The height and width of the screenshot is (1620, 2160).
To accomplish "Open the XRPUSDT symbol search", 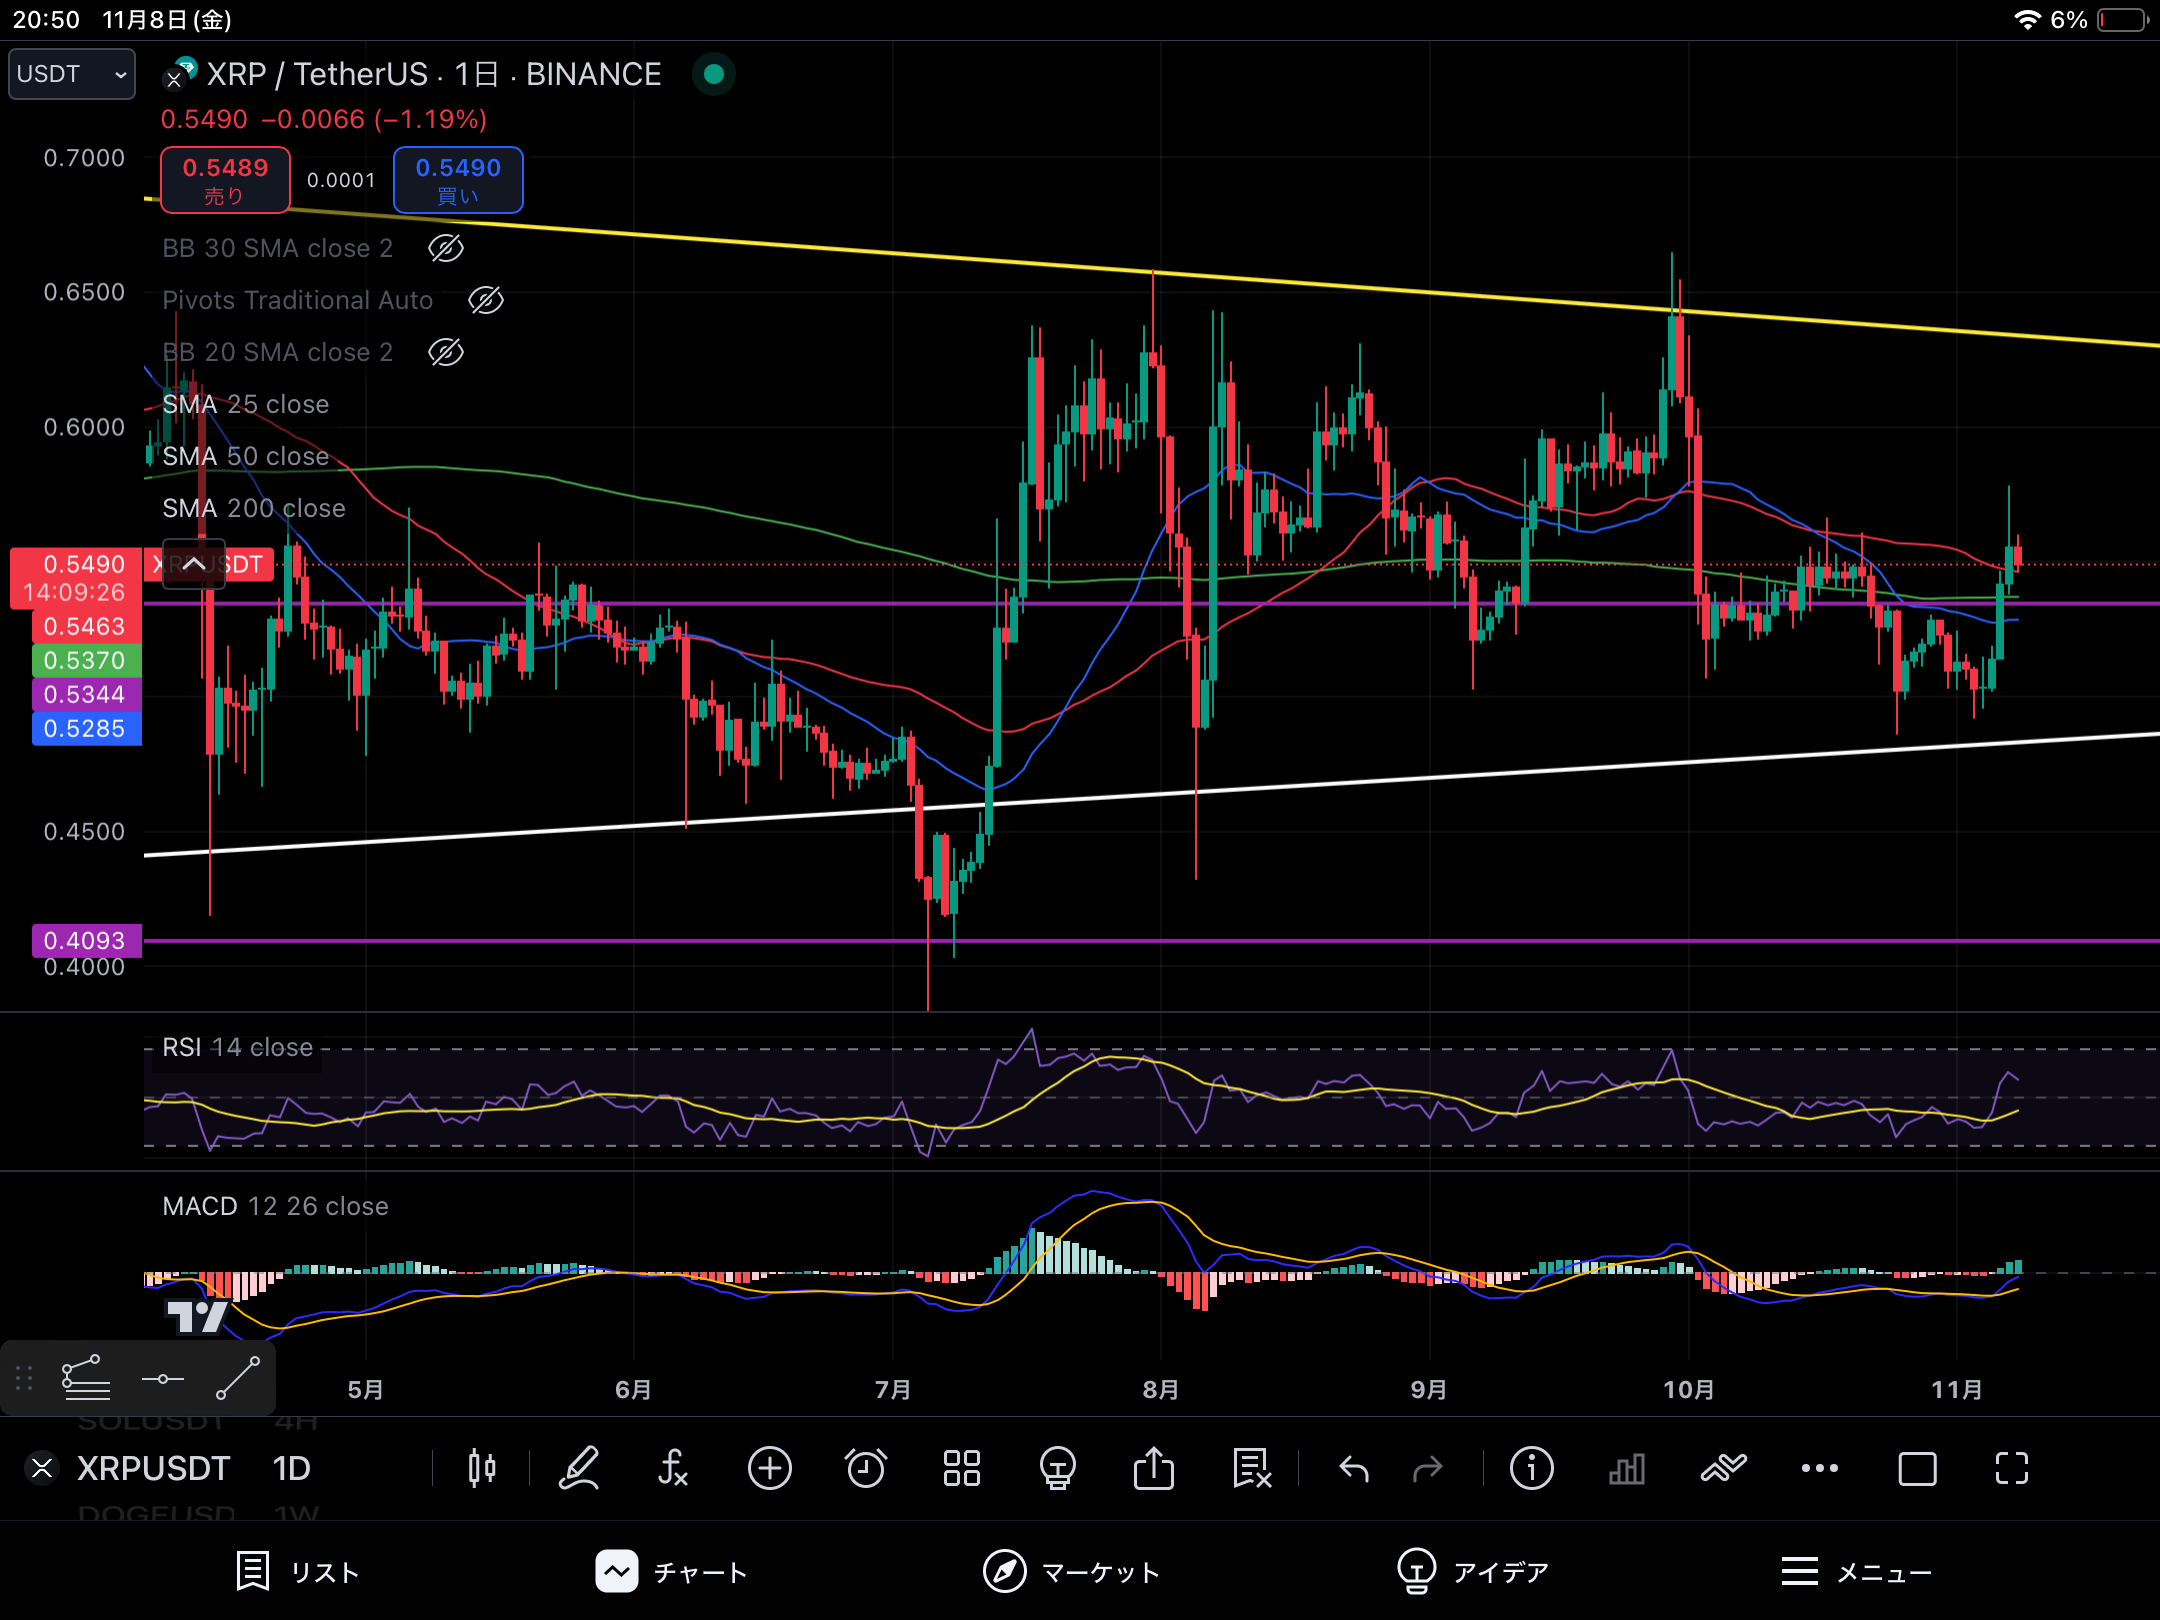I will 154,1468.
